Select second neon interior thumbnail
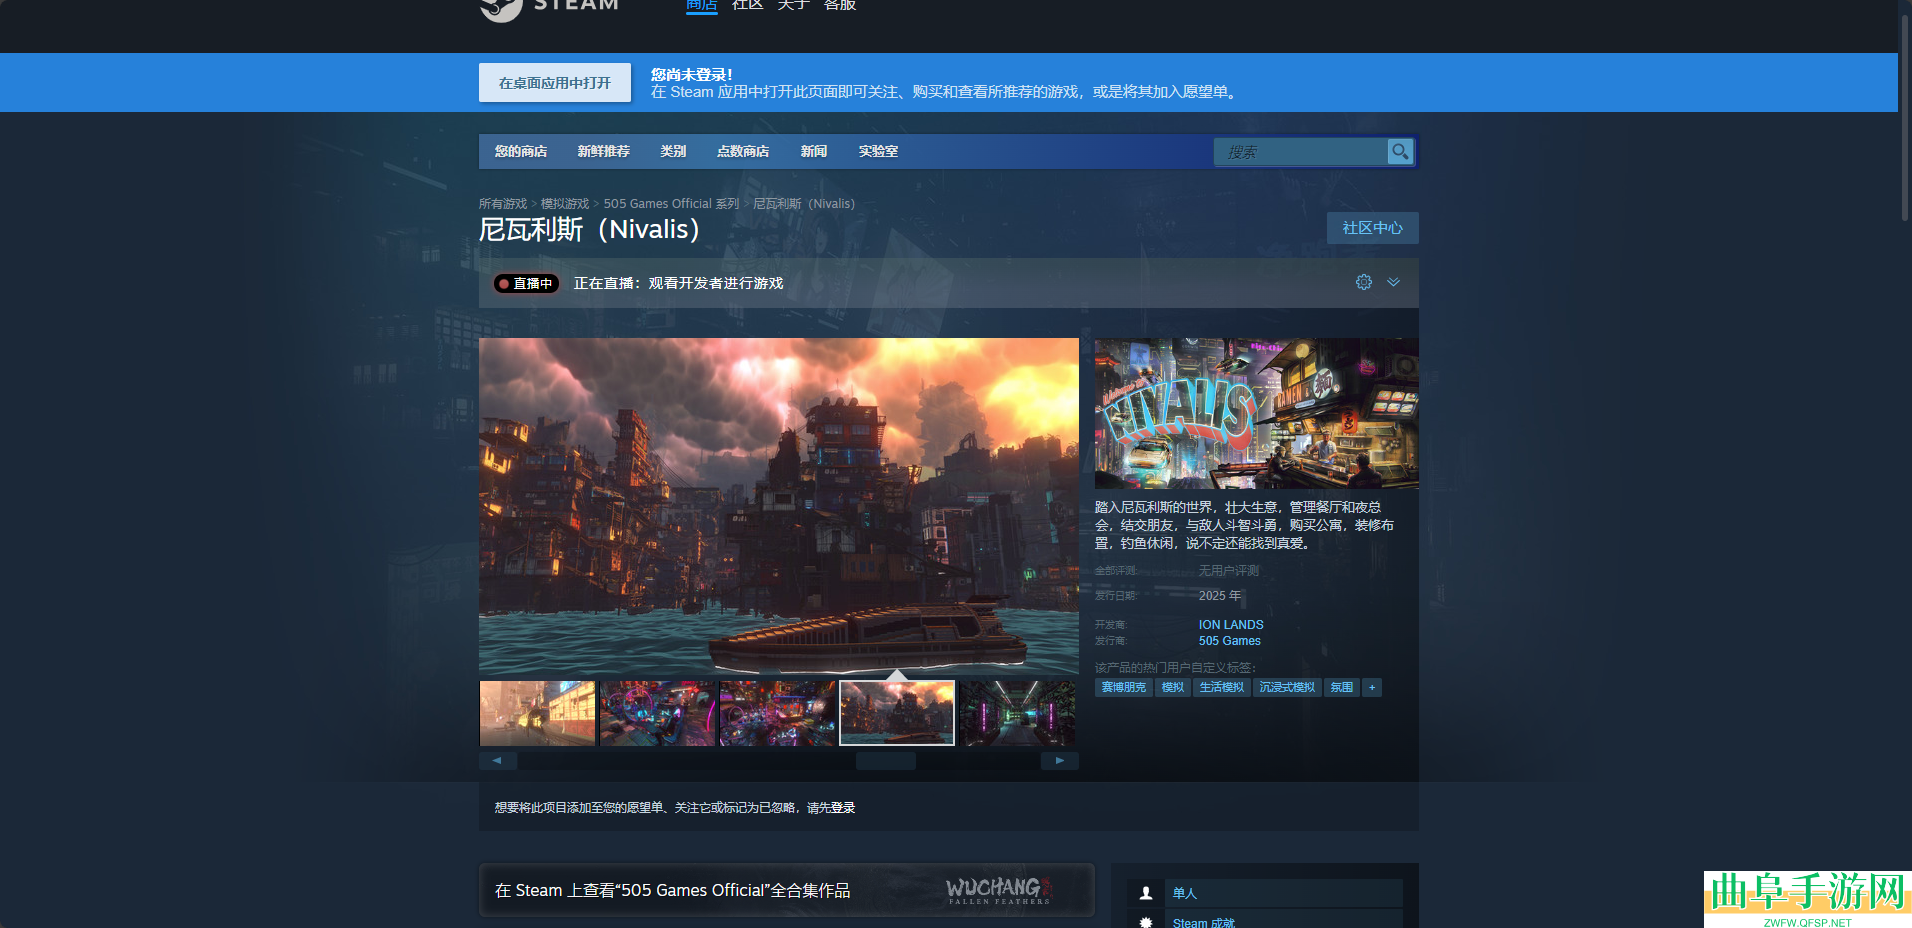 (657, 713)
